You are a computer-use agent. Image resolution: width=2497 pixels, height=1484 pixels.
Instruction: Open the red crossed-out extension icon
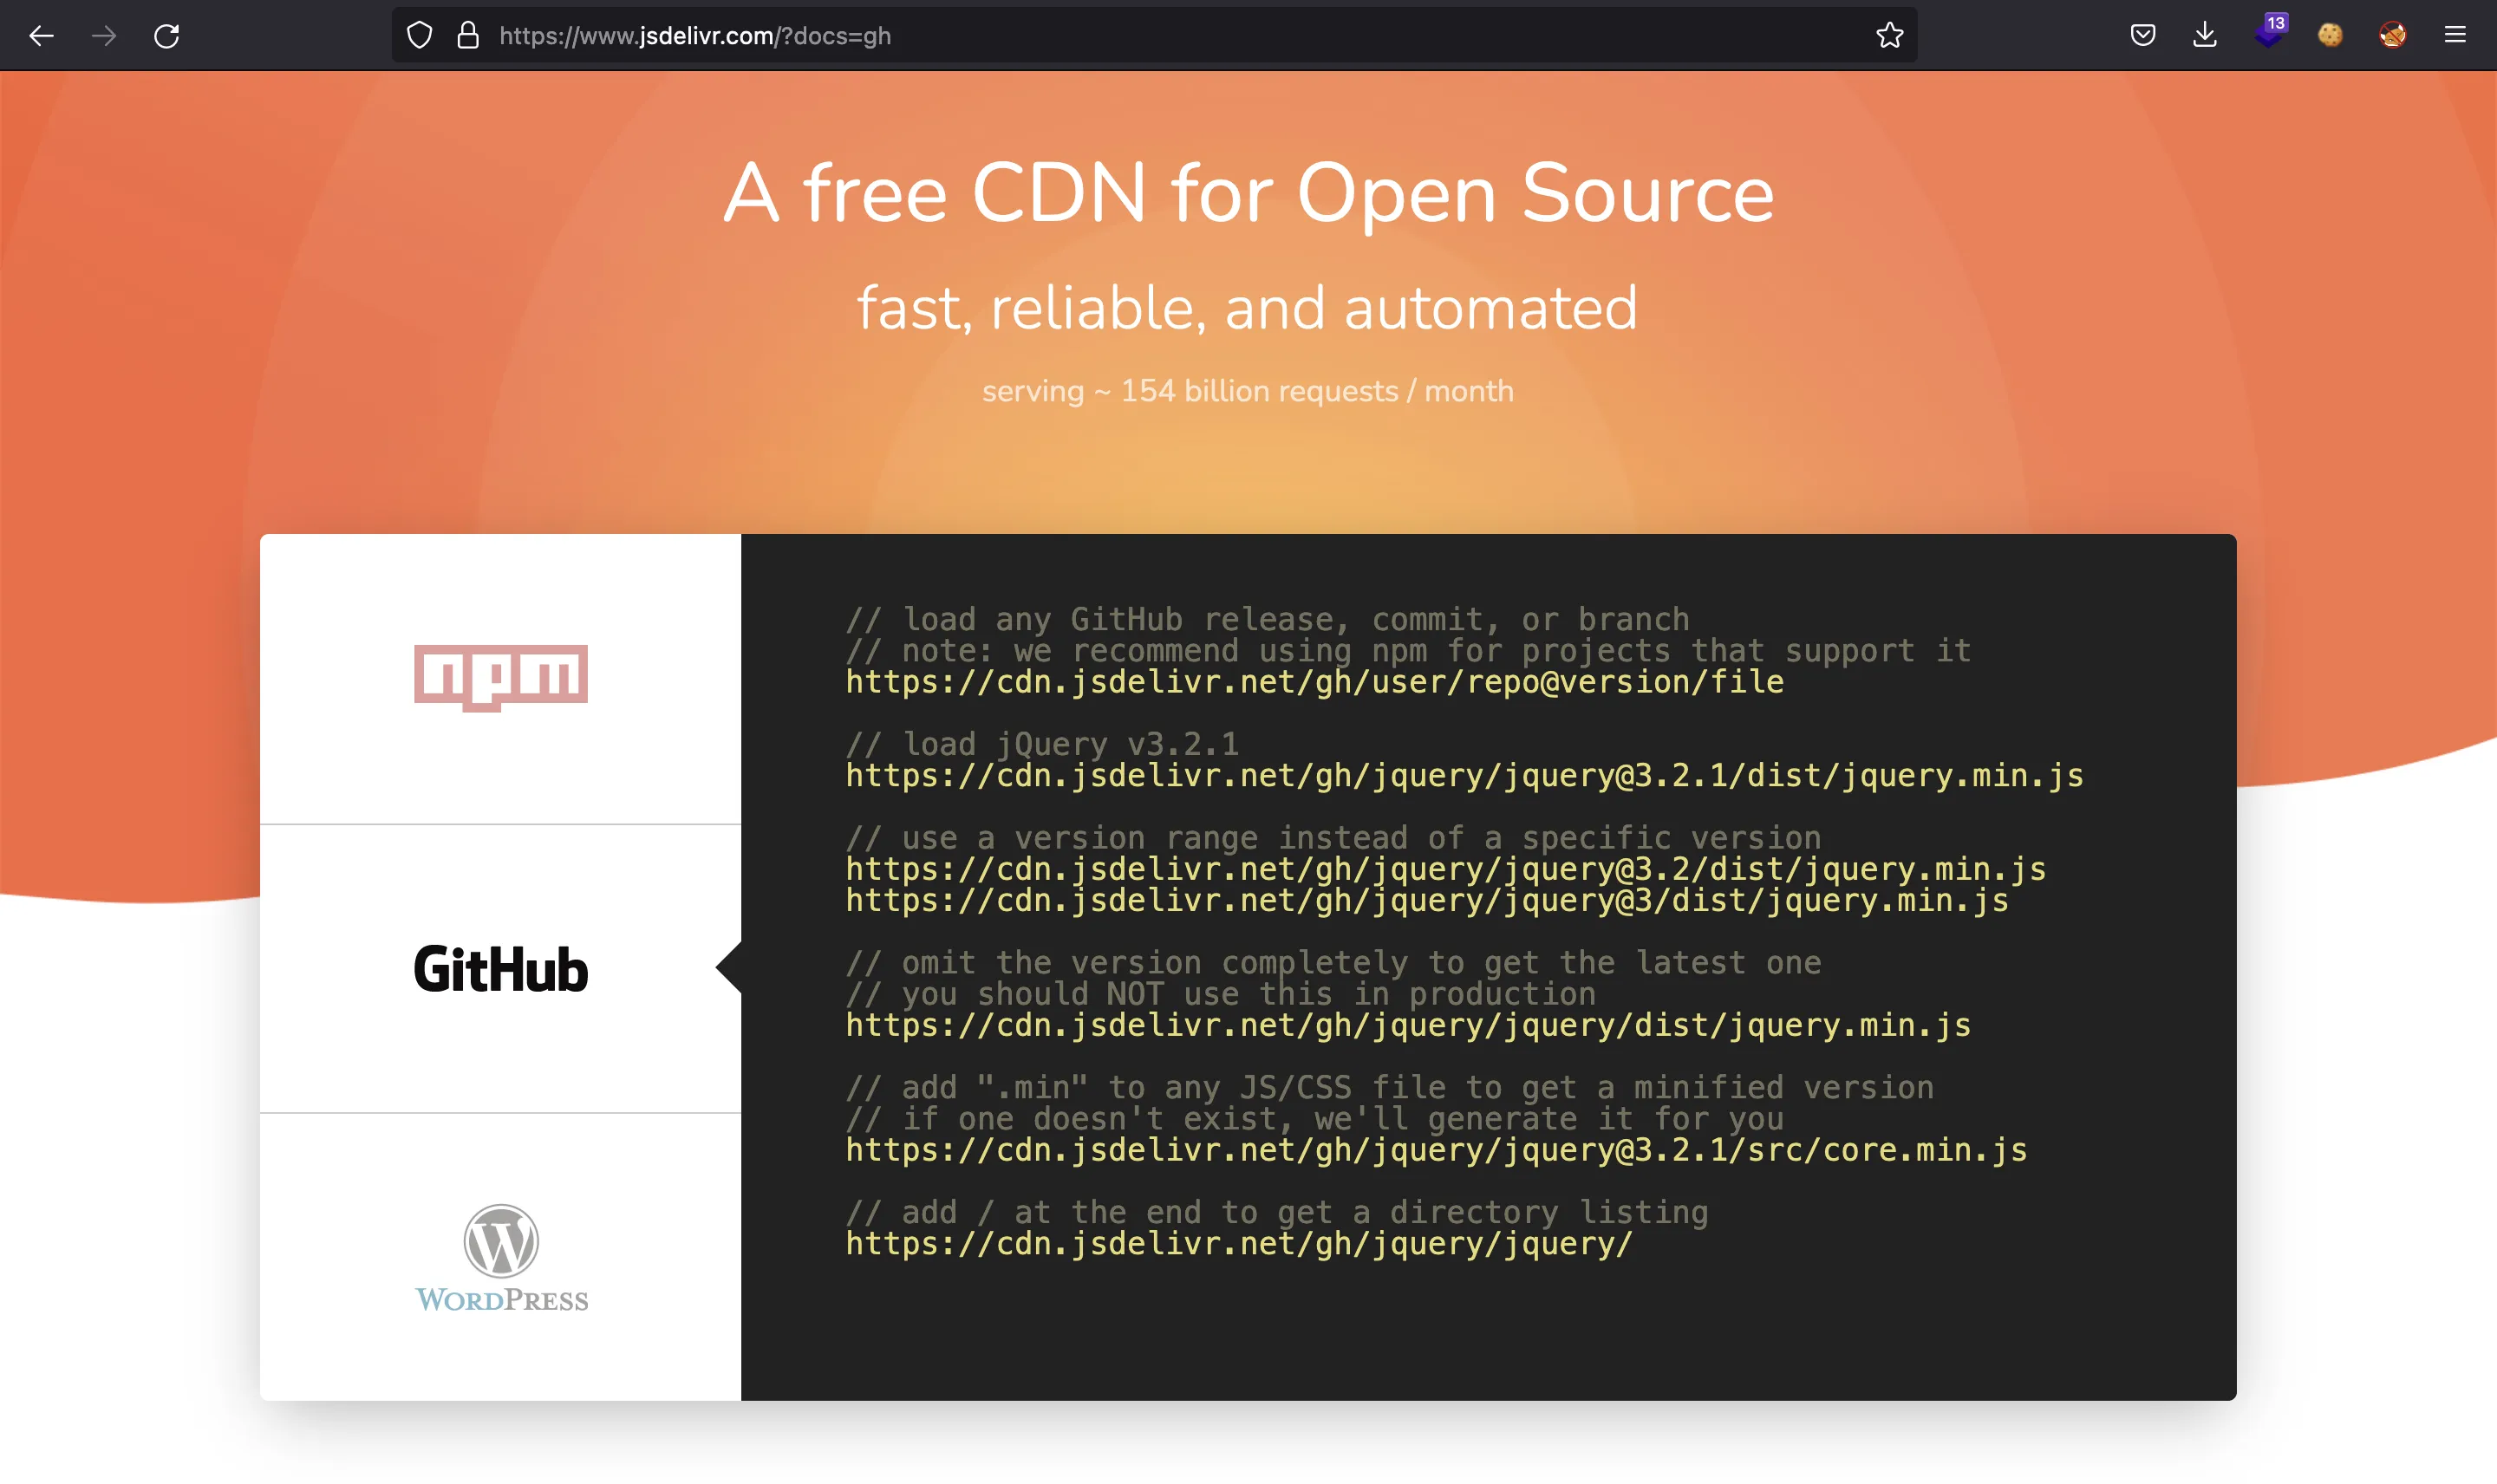point(2393,36)
